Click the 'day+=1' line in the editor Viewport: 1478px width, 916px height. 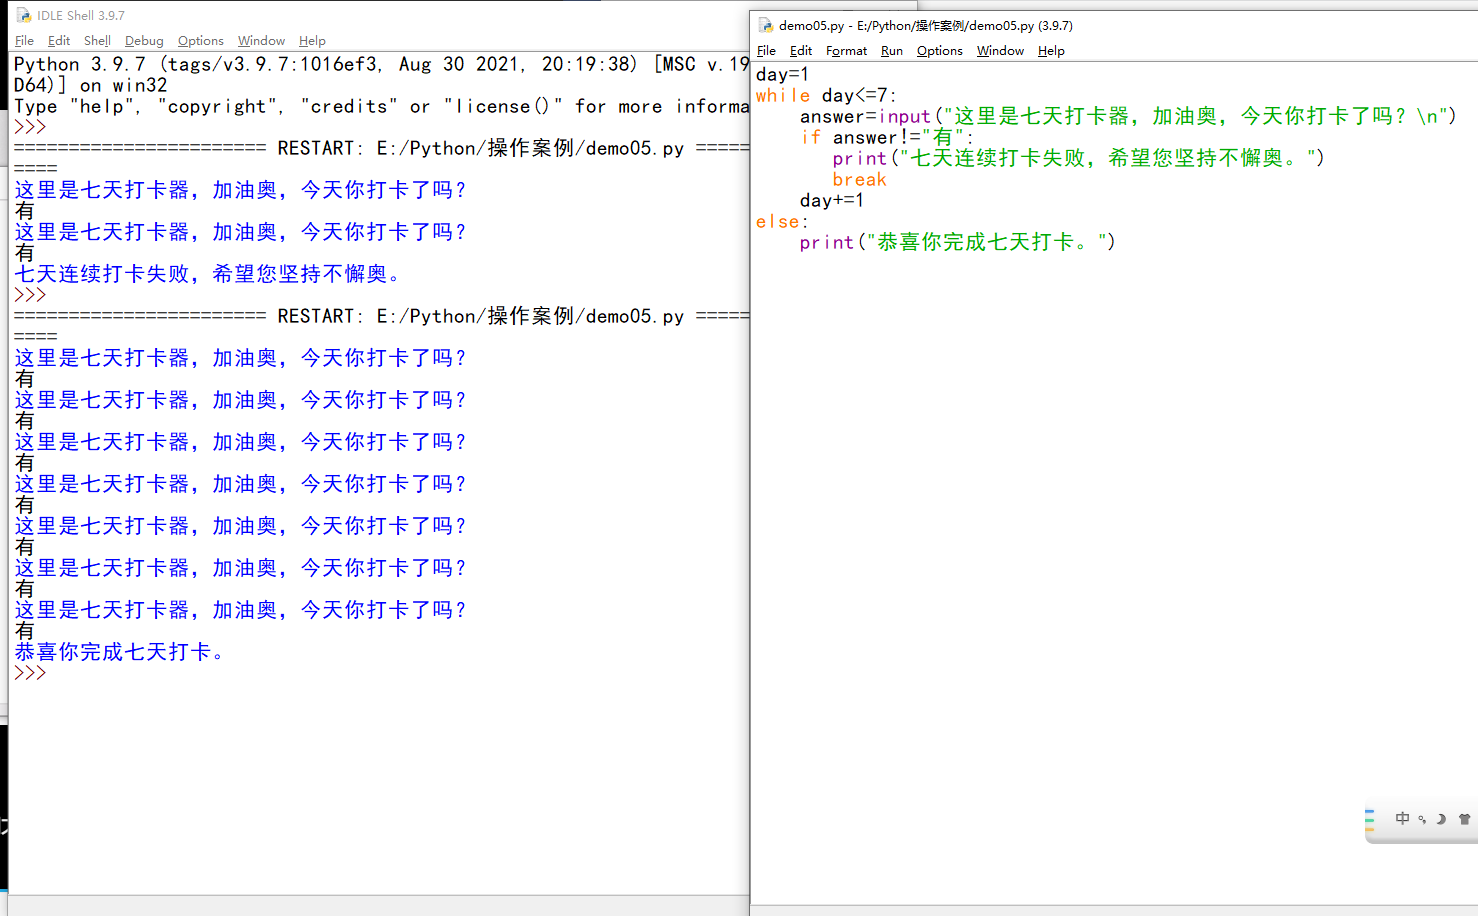pos(831,201)
